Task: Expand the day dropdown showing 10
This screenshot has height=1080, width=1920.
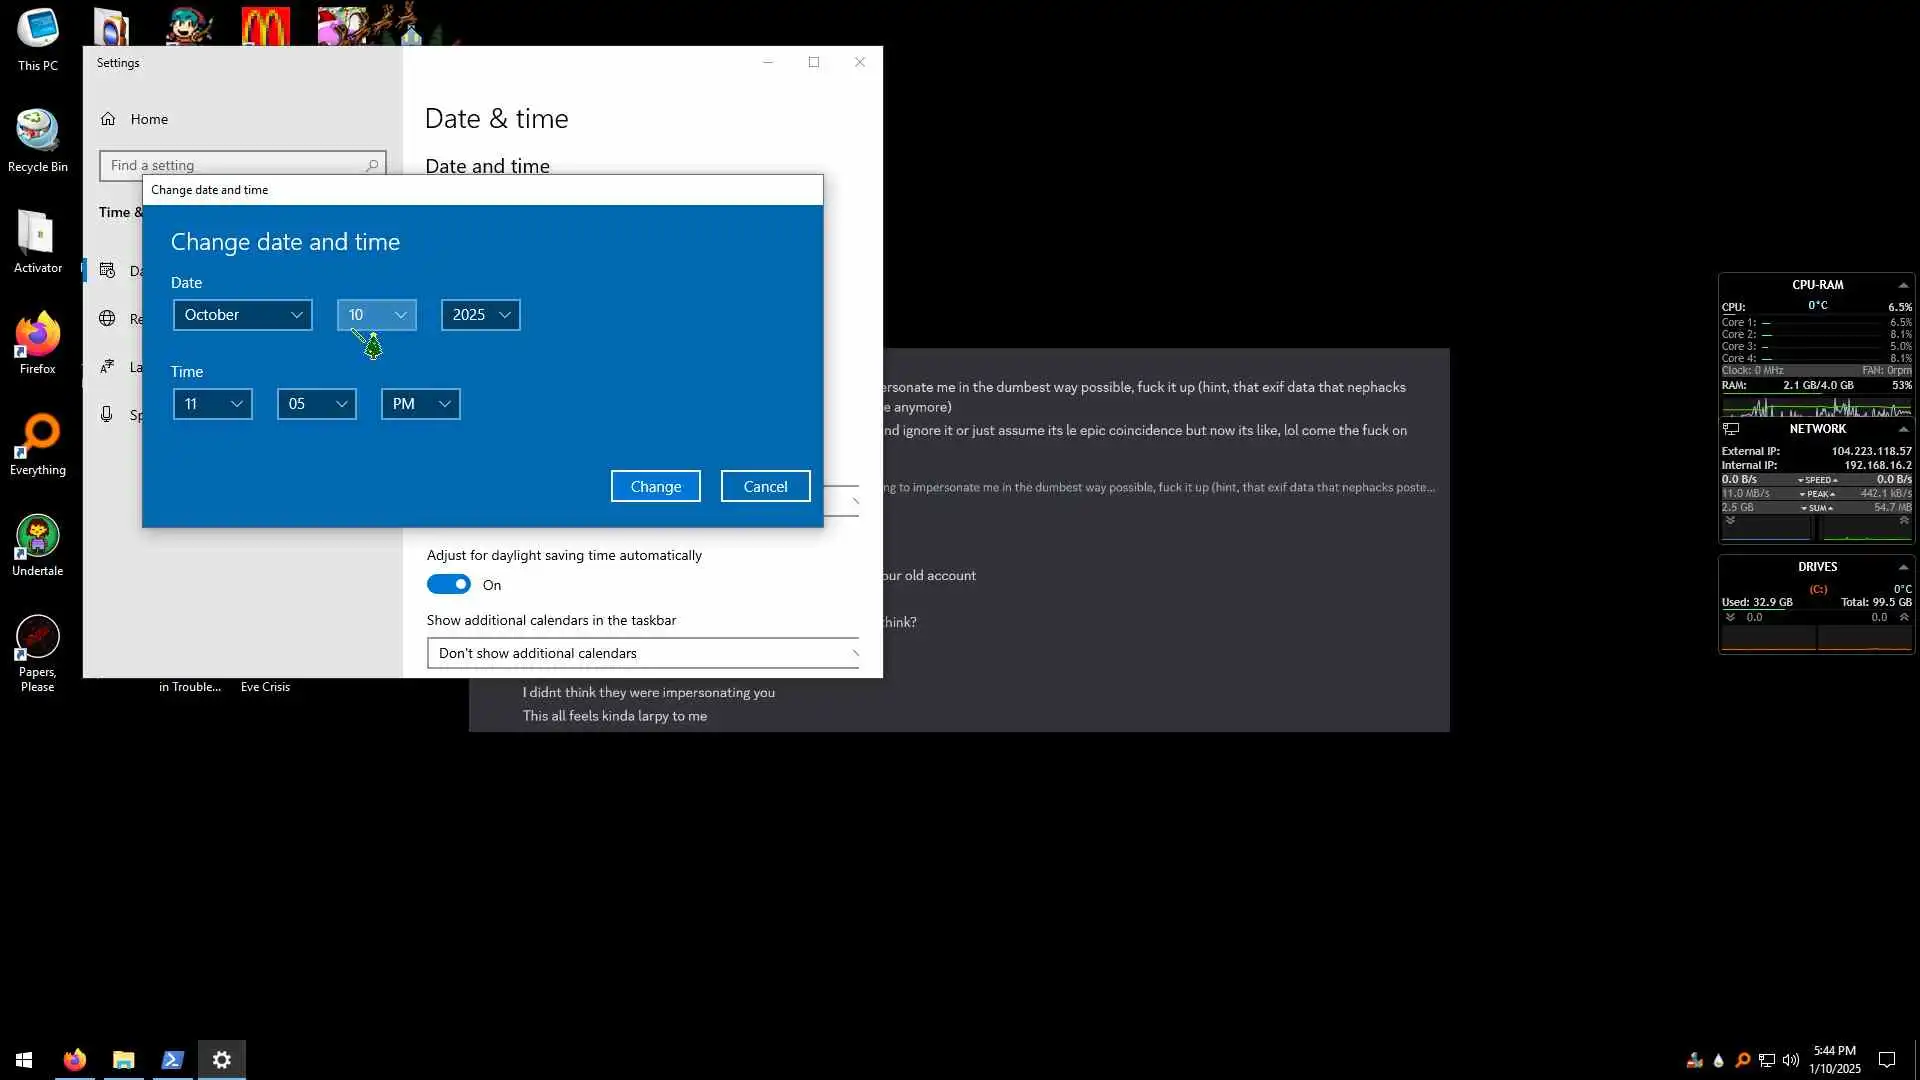Action: 376,315
